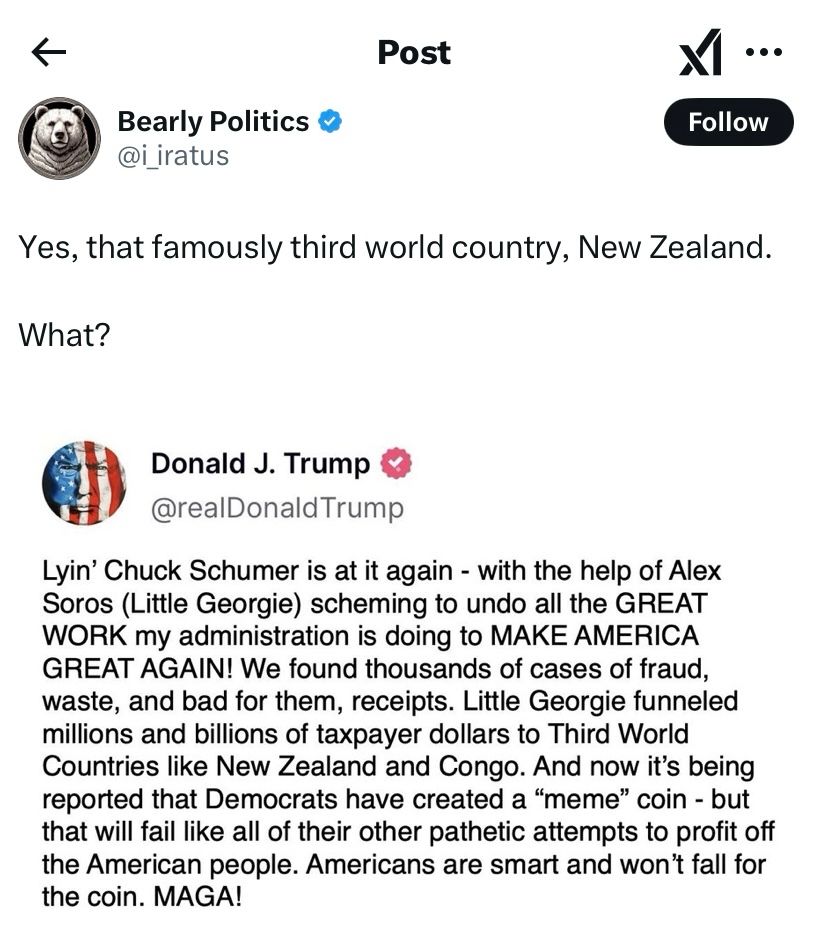Tap the bear profile avatar
Viewport: 828px width, 948px height.
[59, 138]
